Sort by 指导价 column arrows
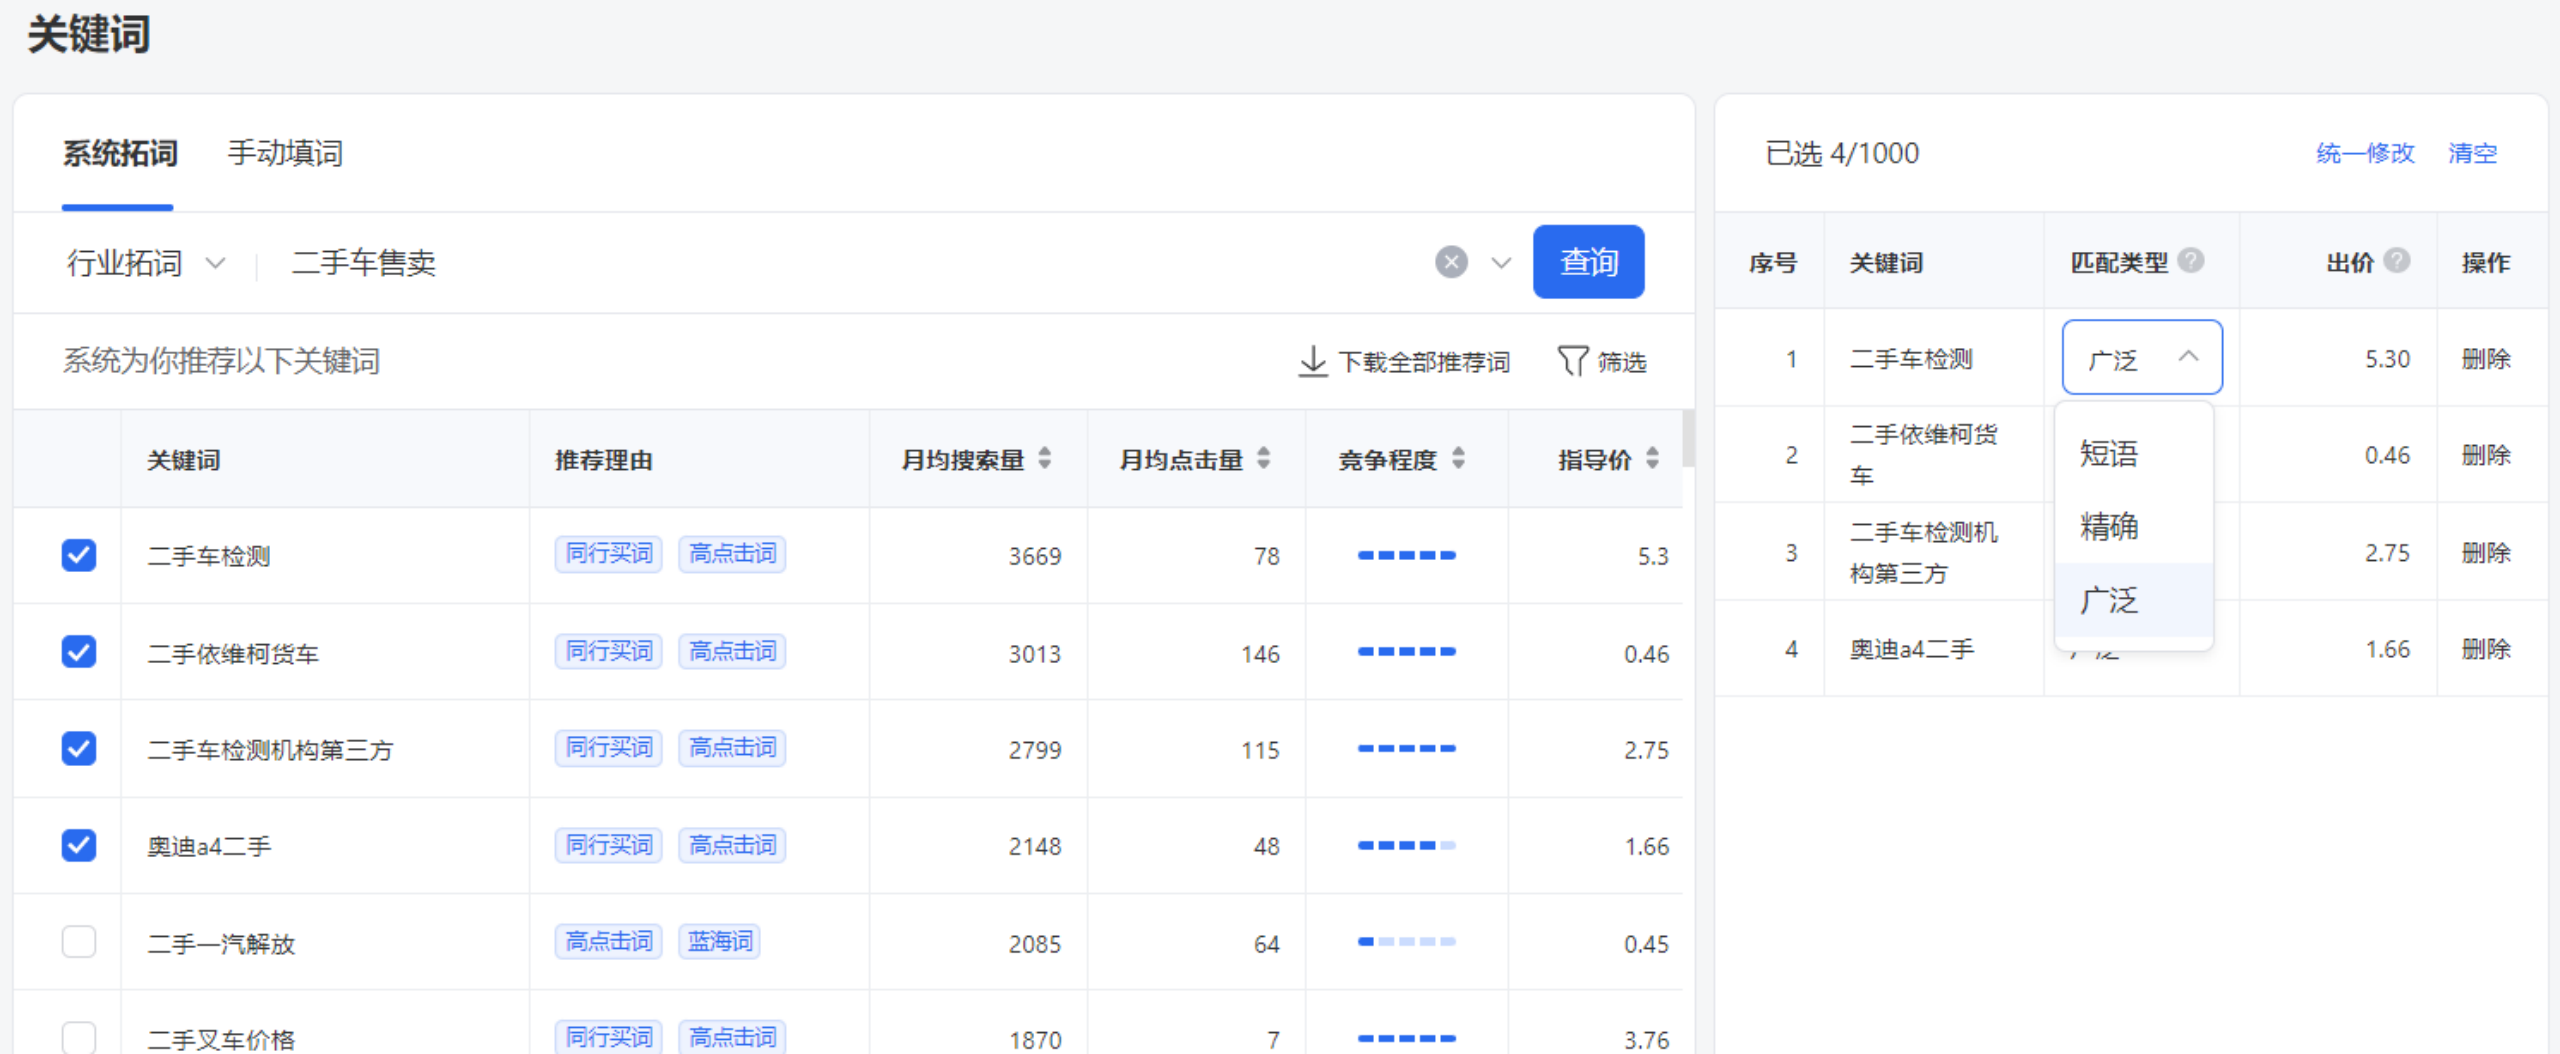 [x=1652, y=459]
